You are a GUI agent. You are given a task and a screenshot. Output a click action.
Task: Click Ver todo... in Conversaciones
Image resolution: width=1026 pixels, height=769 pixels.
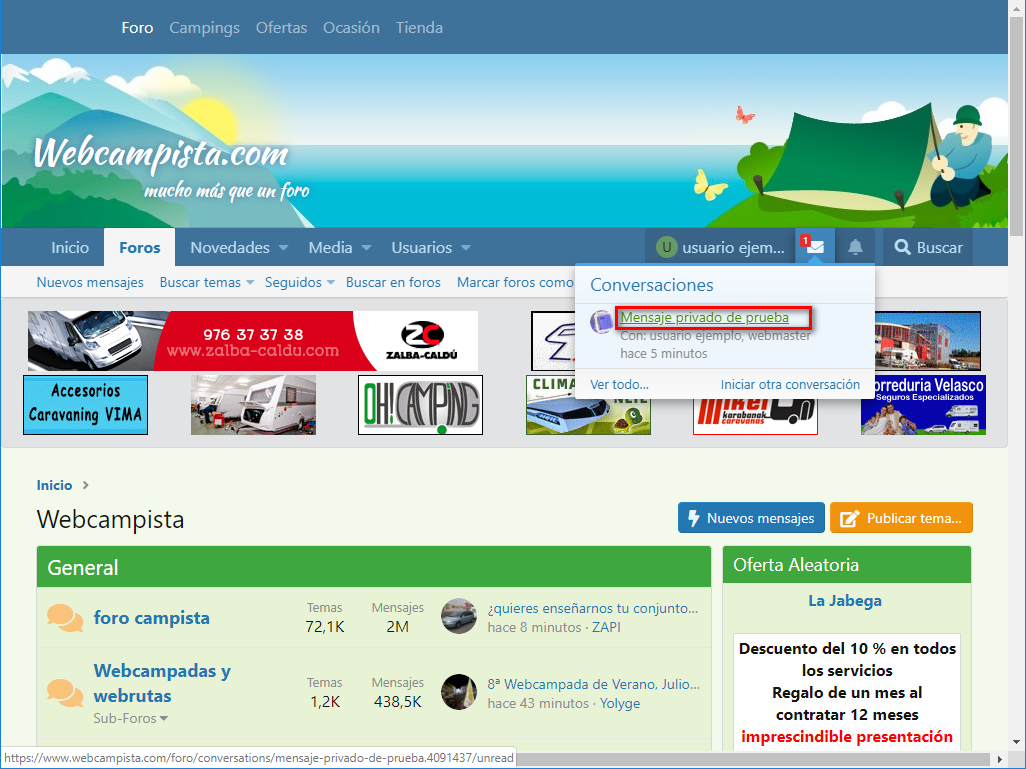pos(619,385)
